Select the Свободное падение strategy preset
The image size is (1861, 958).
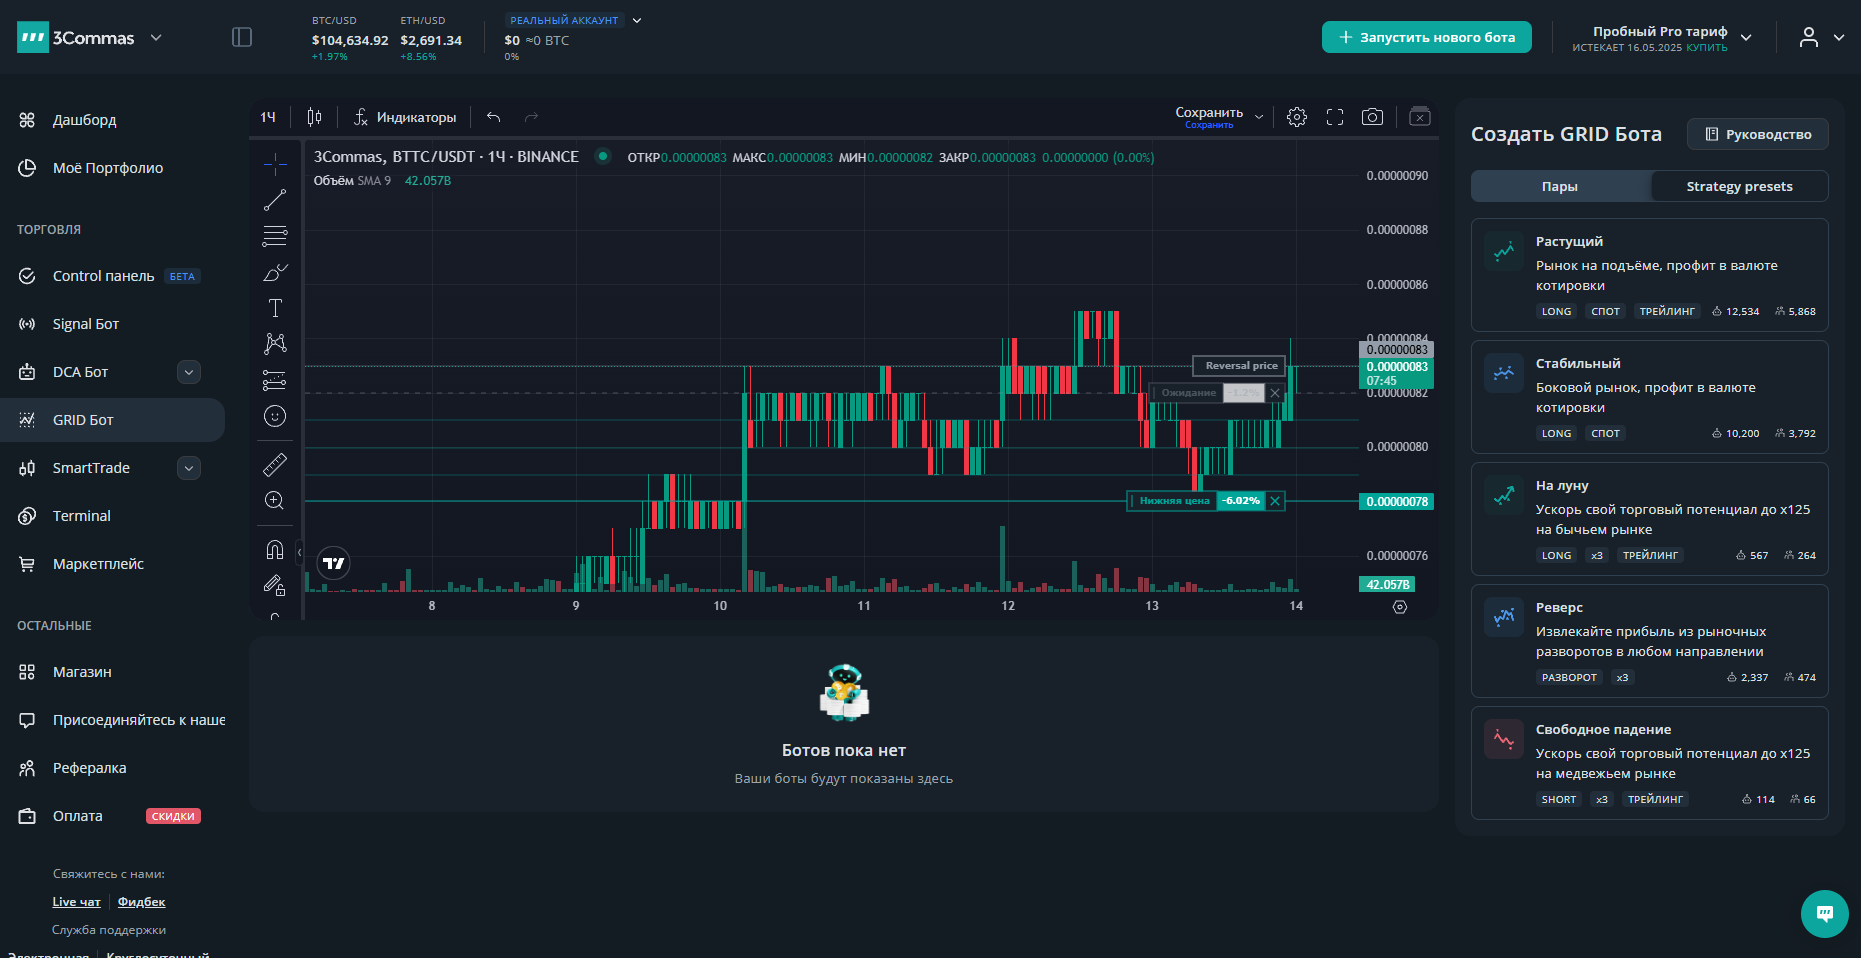tap(1650, 763)
